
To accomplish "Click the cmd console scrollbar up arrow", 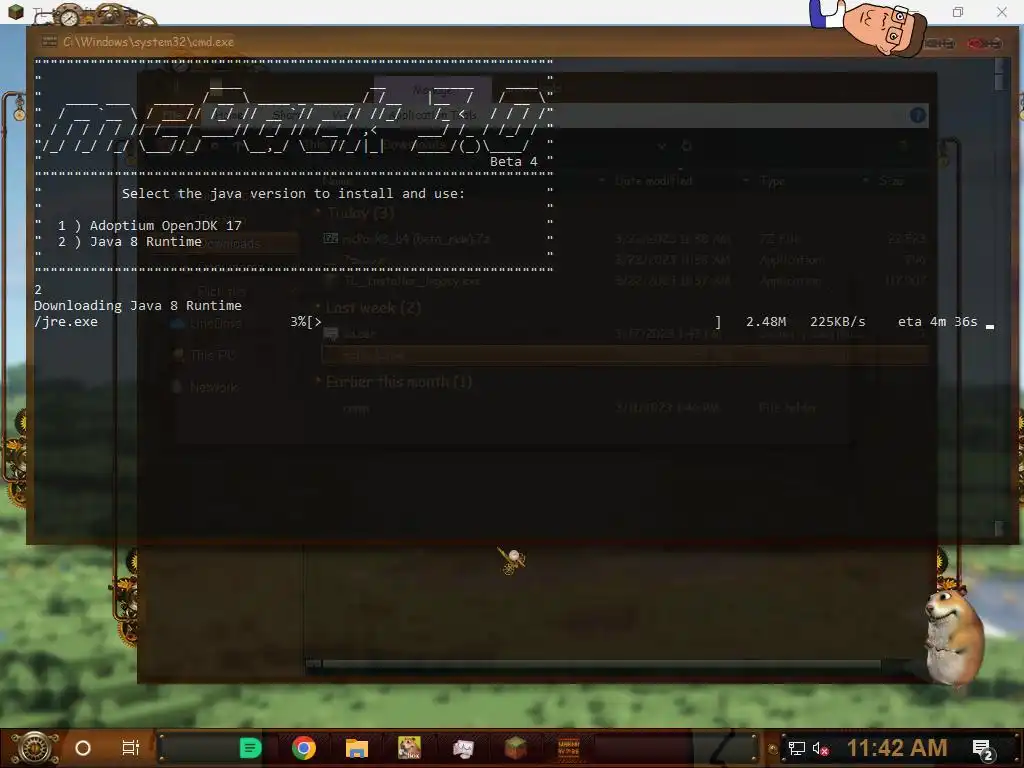I will point(999,63).
